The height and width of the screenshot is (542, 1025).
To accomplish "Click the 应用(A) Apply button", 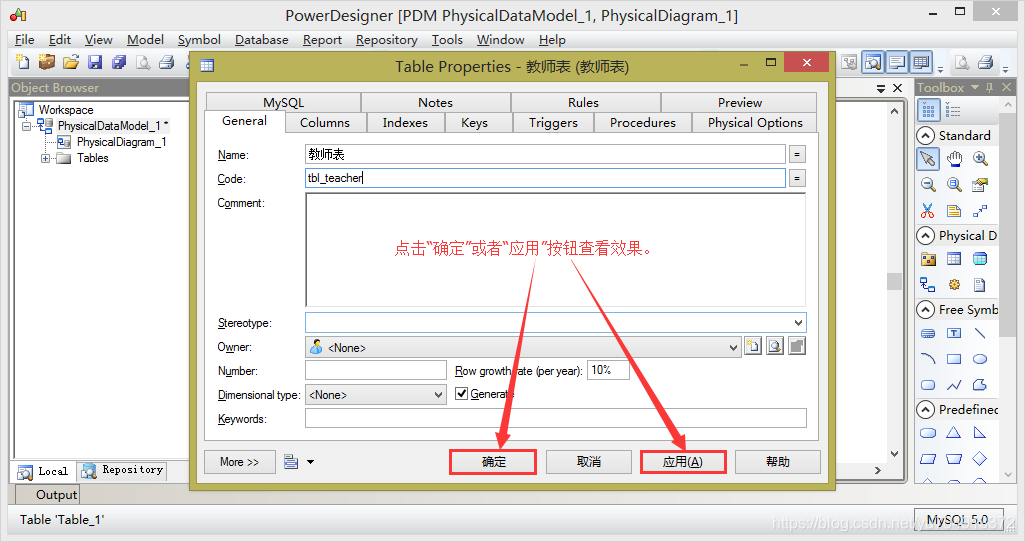I will pos(683,462).
